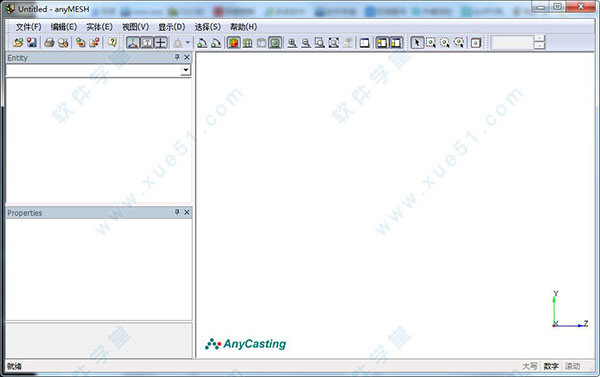Expand the Entity panel combo box
This screenshot has height=377, width=600.
186,70
